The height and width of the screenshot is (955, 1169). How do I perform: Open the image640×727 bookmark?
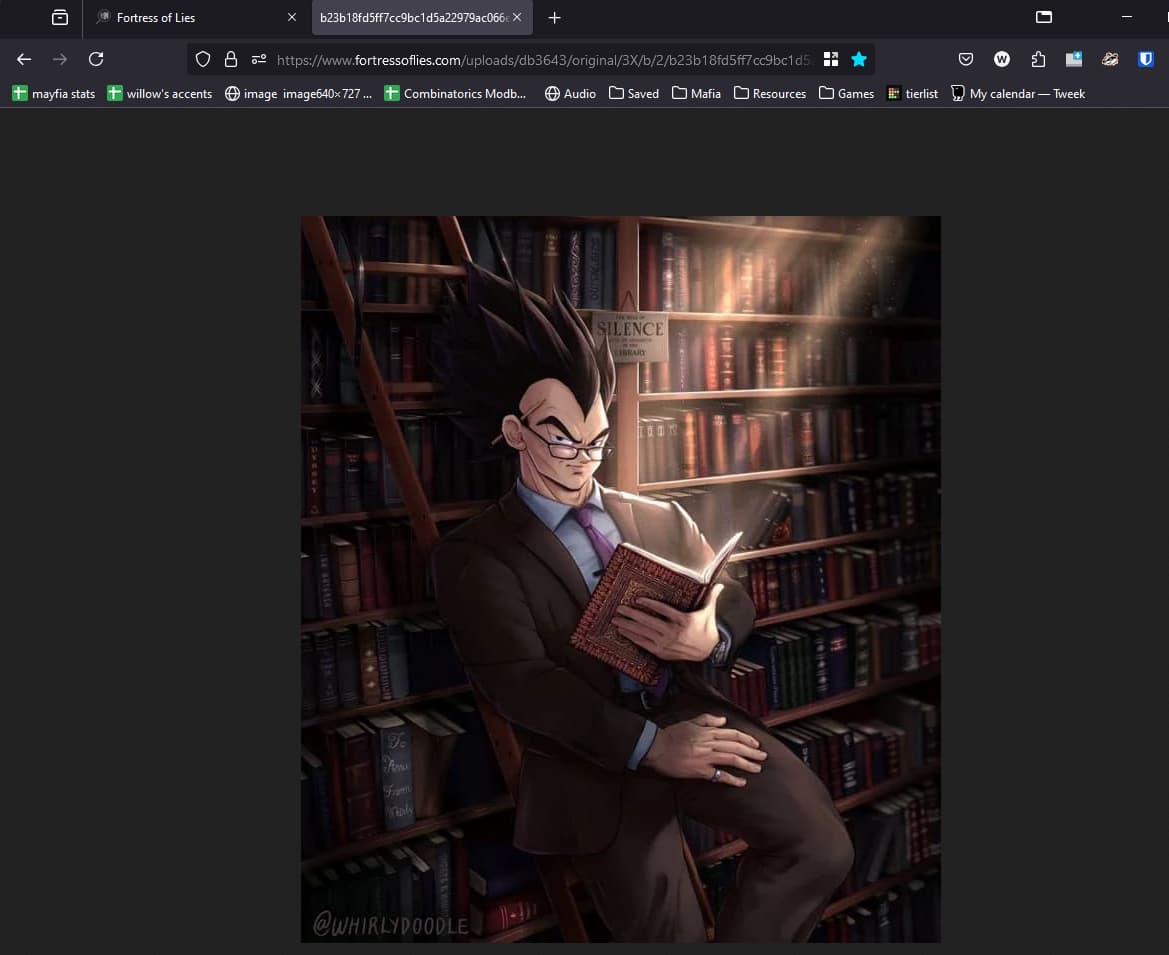point(298,93)
